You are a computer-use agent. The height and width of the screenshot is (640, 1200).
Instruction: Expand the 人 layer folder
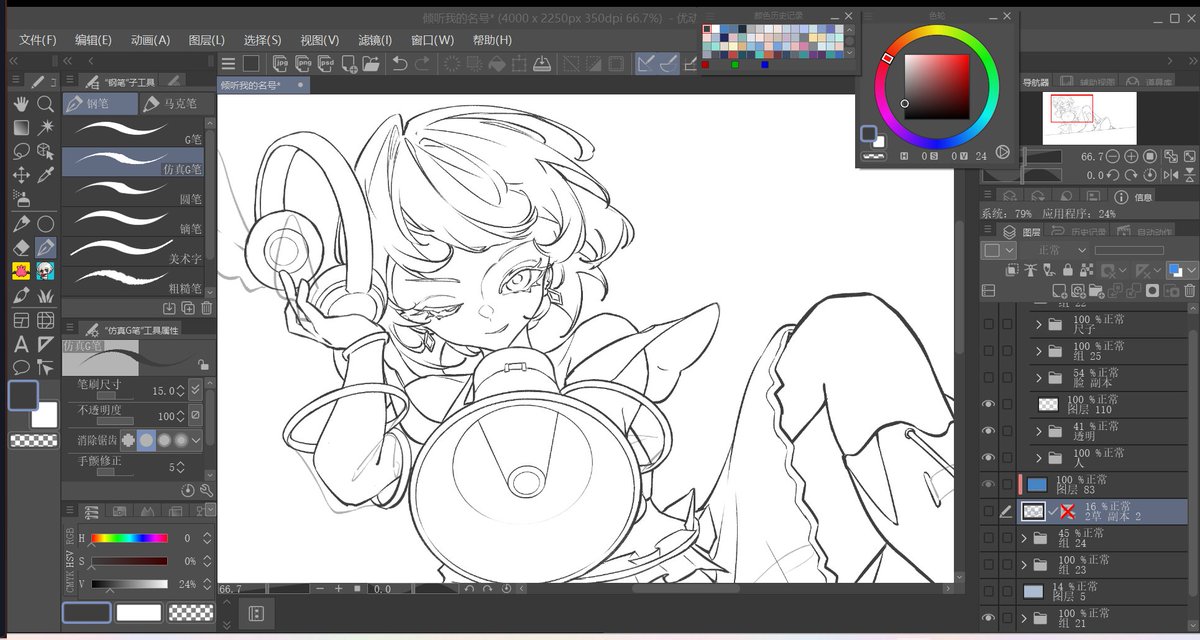(1039, 458)
